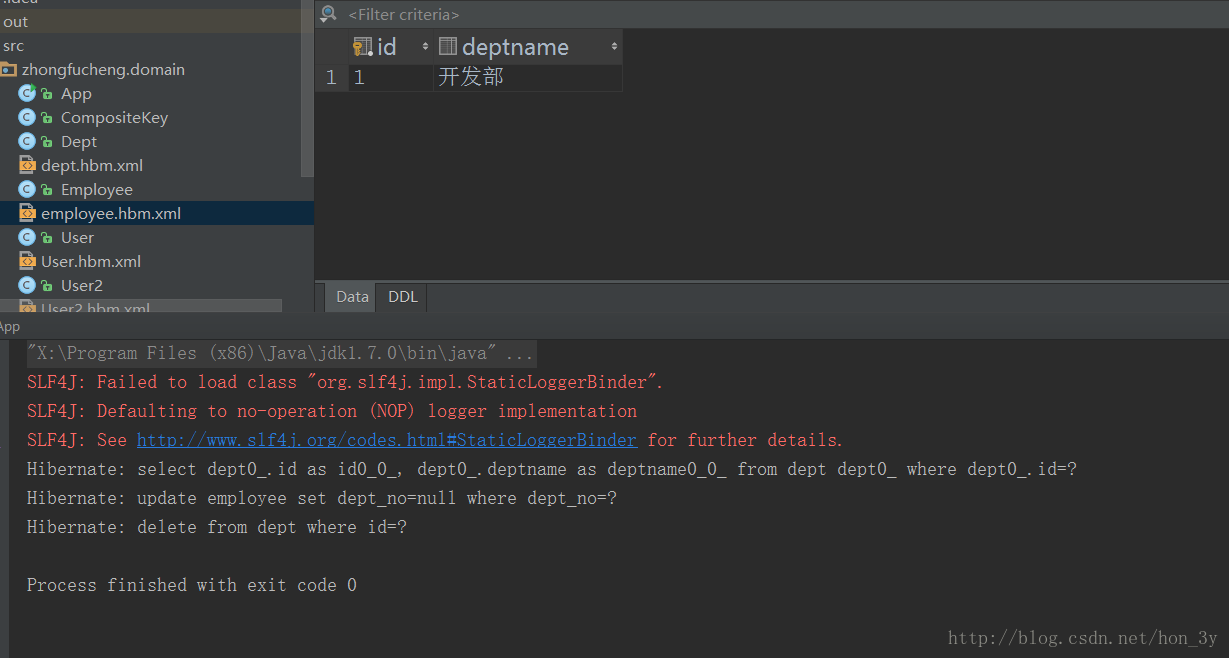This screenshot has width=1229, height=658.
Task: Click the filter criteria search icon
Action: click(x=328, y=14)
